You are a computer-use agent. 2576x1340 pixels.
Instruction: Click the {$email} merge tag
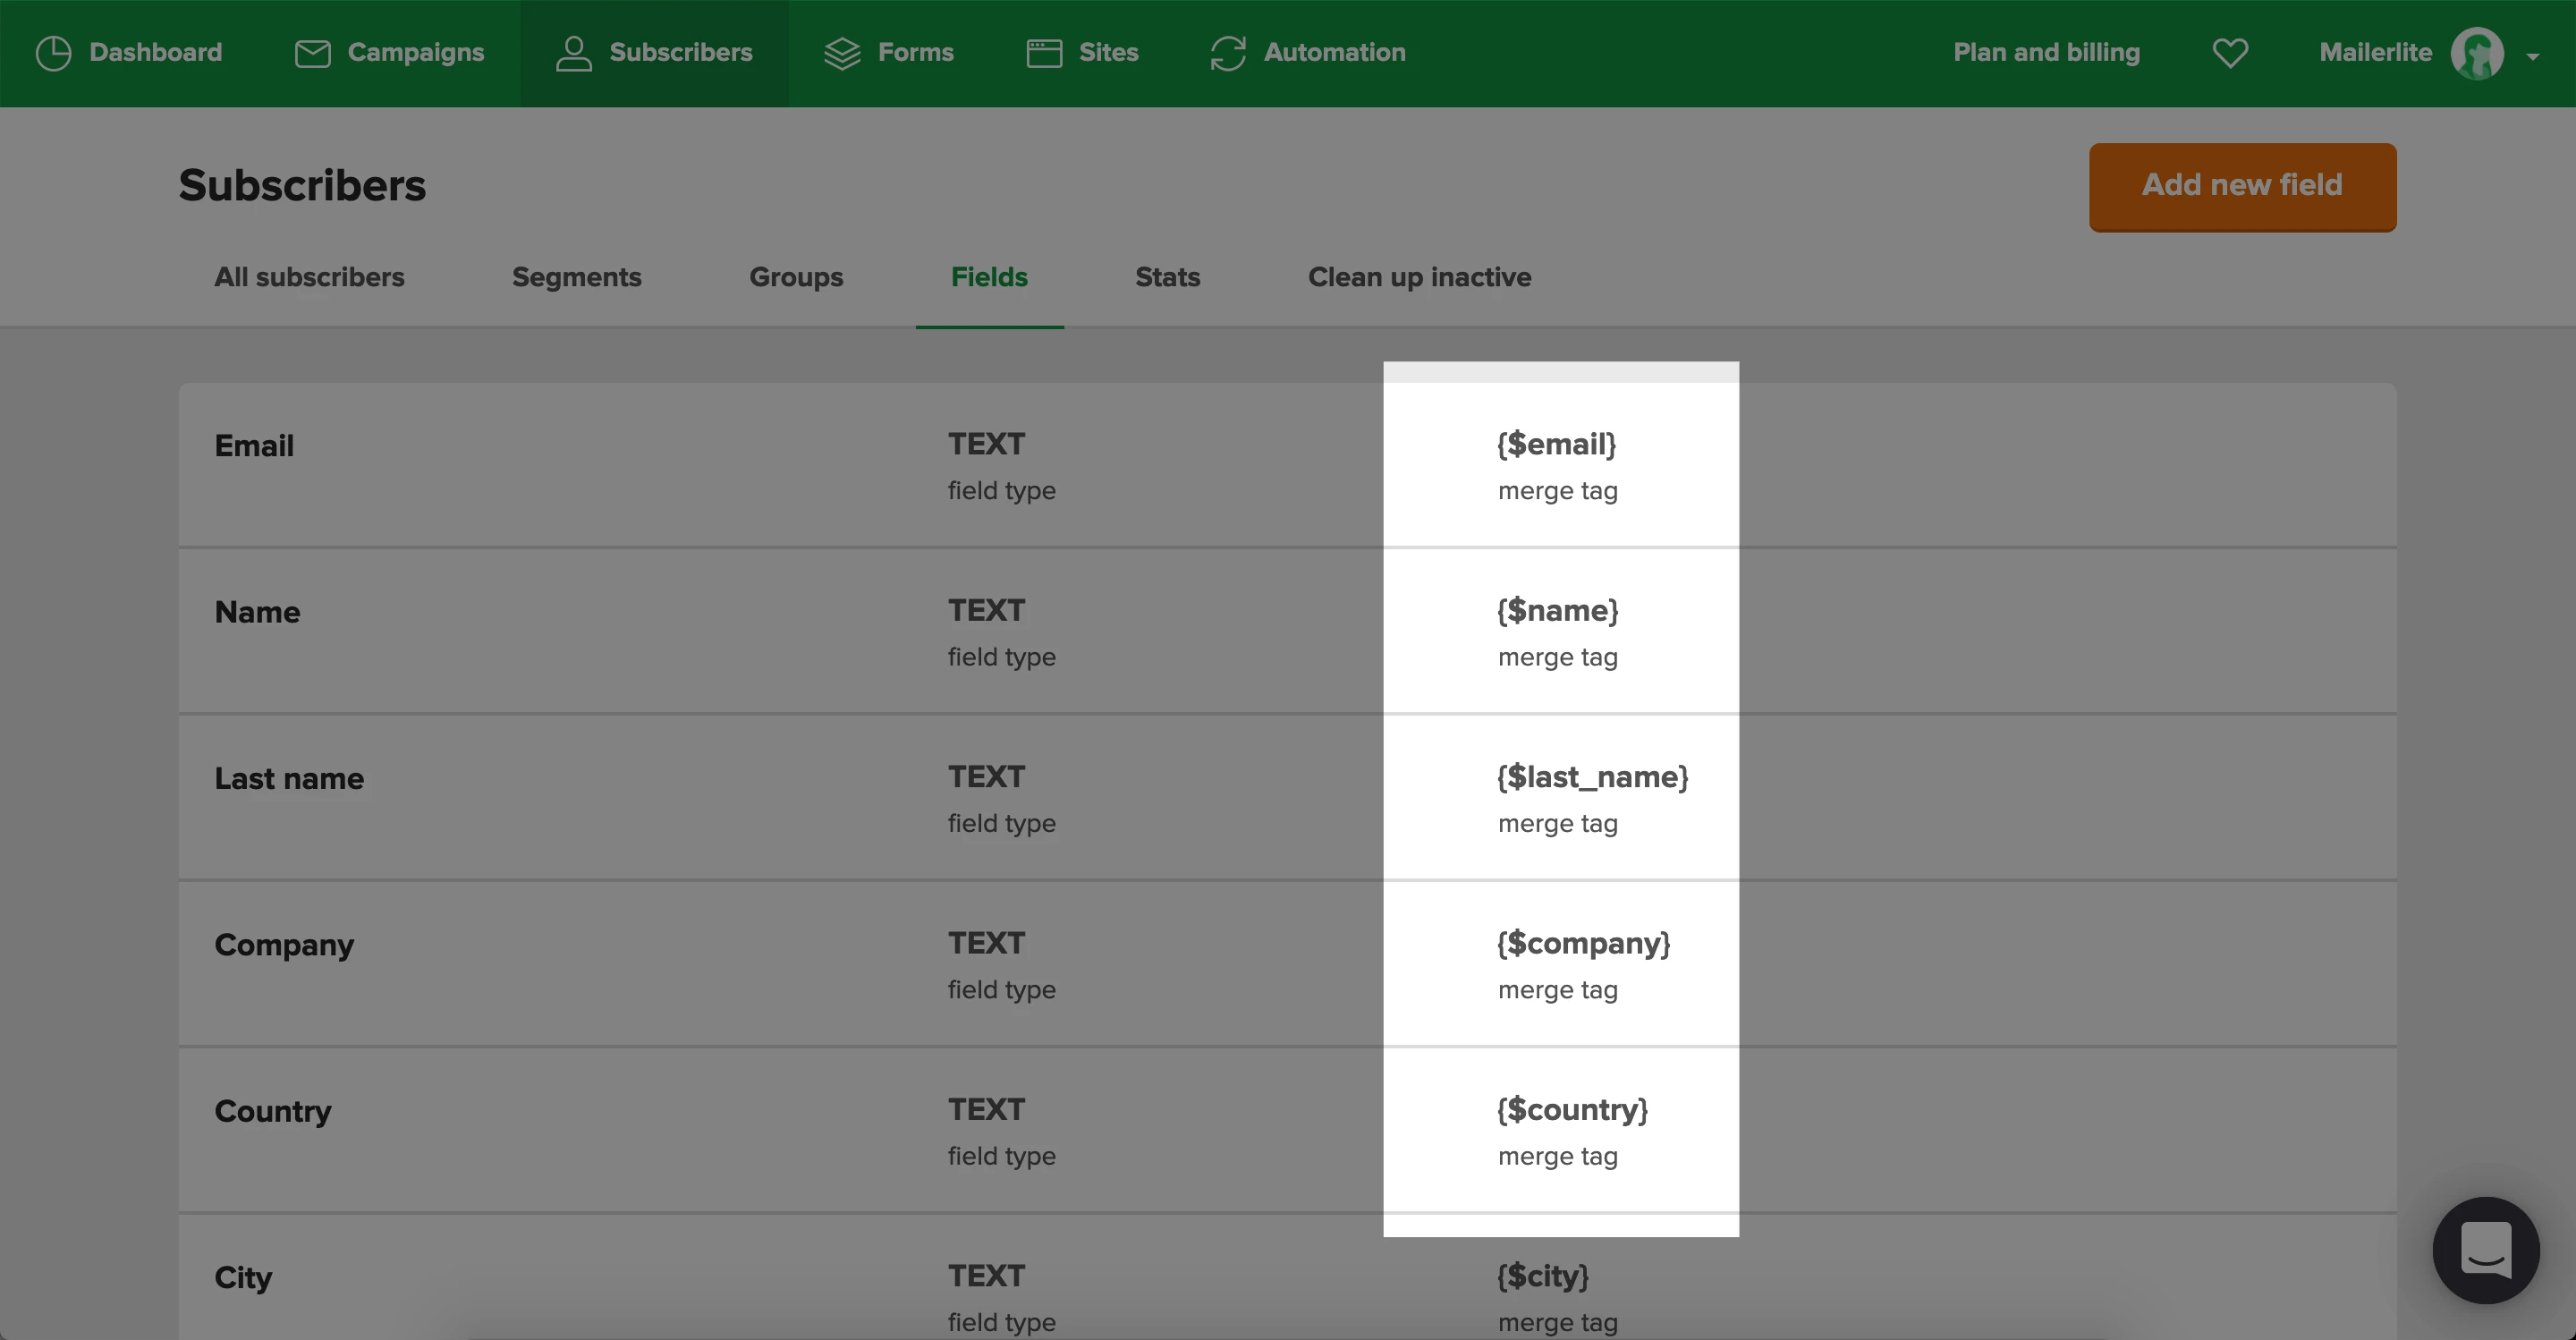tap(1556, 444)
